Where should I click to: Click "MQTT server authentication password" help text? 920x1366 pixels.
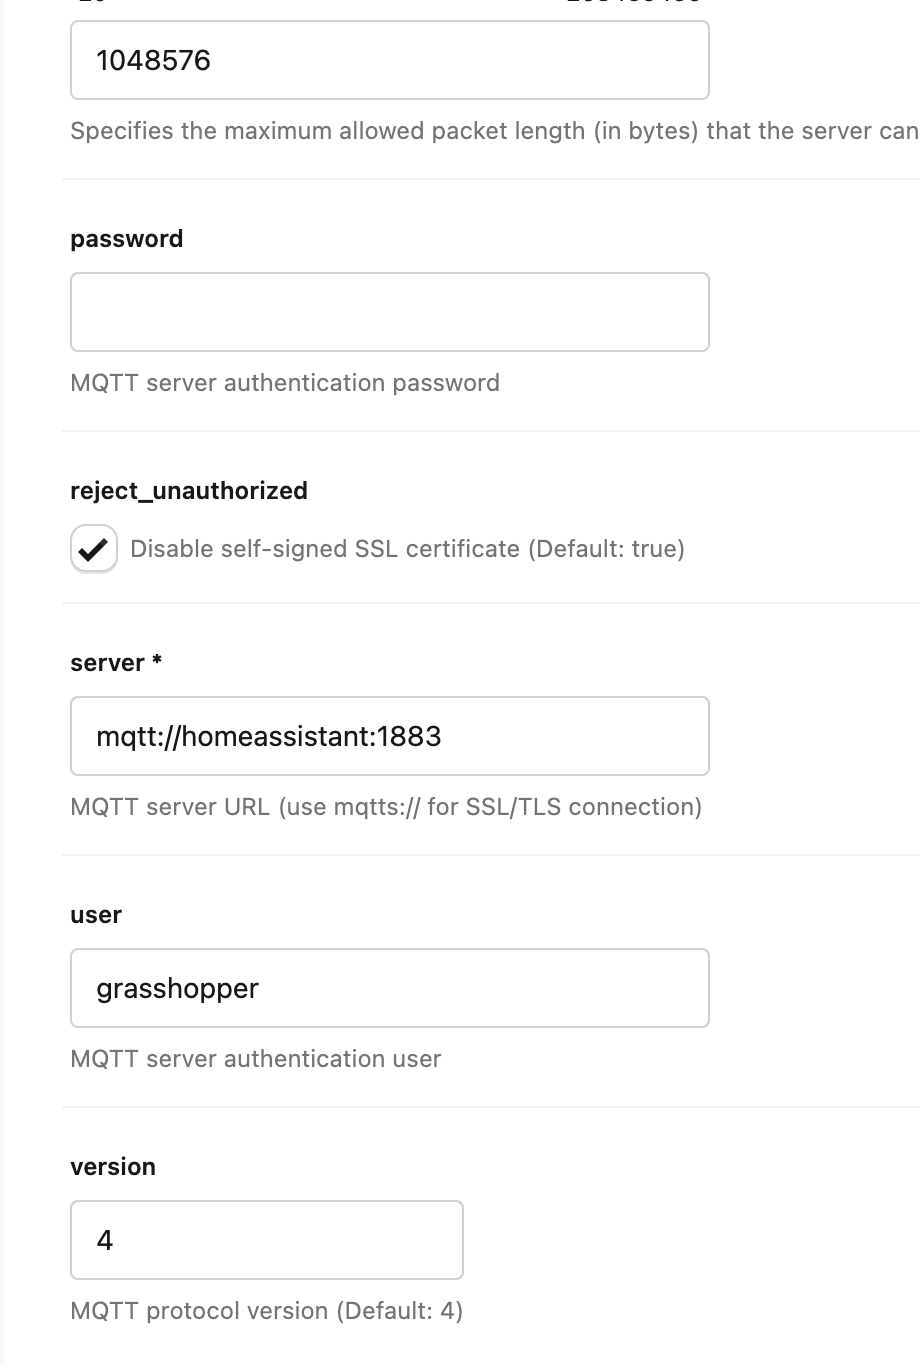[x=285, y=383]
